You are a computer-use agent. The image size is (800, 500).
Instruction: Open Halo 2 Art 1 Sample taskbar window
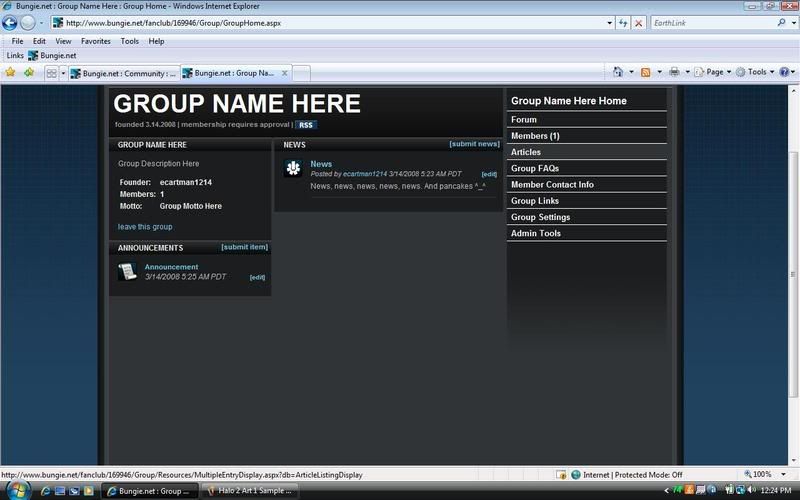250,491
